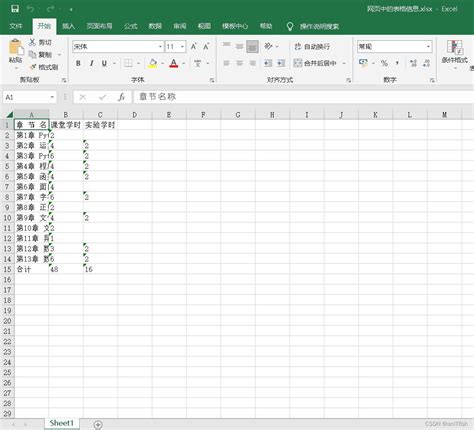Switch to the Data (数据) tab
This screenshot has width=474, height=430.
pyautogui.click(x=155, y=26)
